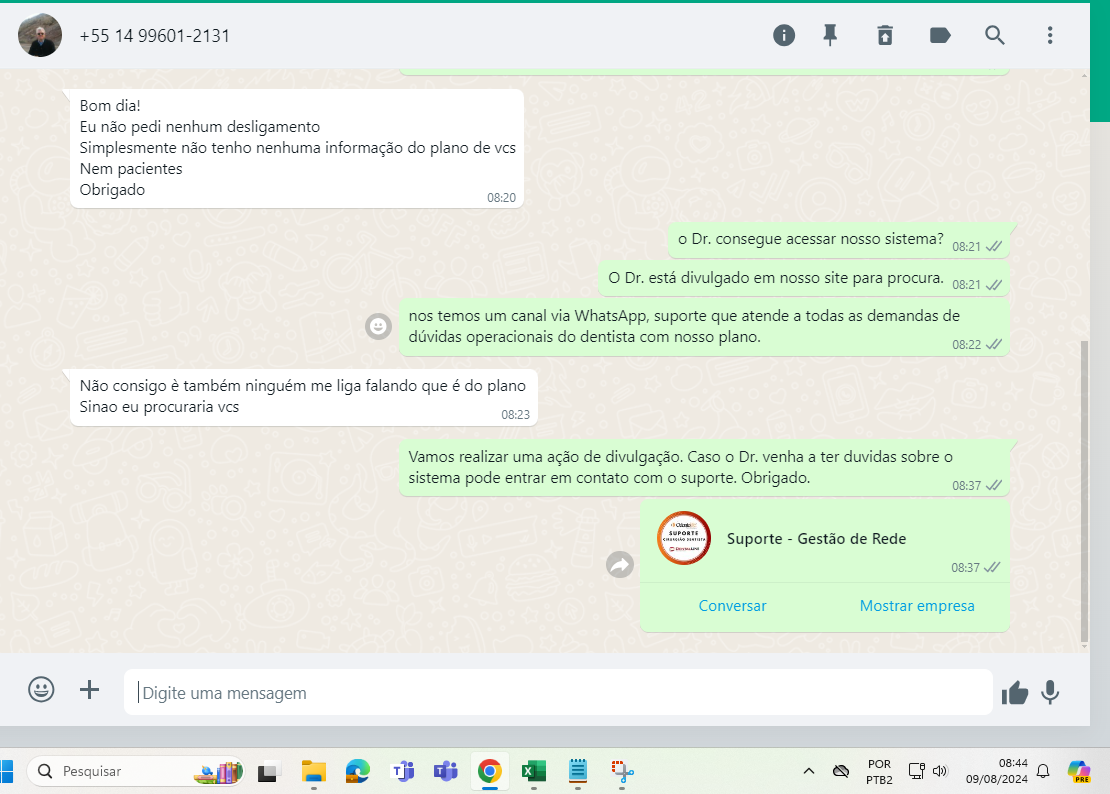This screenshot has width=1110, height=794.
Task: Send a thumbs-up with the like icon
Action: pyautogui.click(x=1015, y=692)
